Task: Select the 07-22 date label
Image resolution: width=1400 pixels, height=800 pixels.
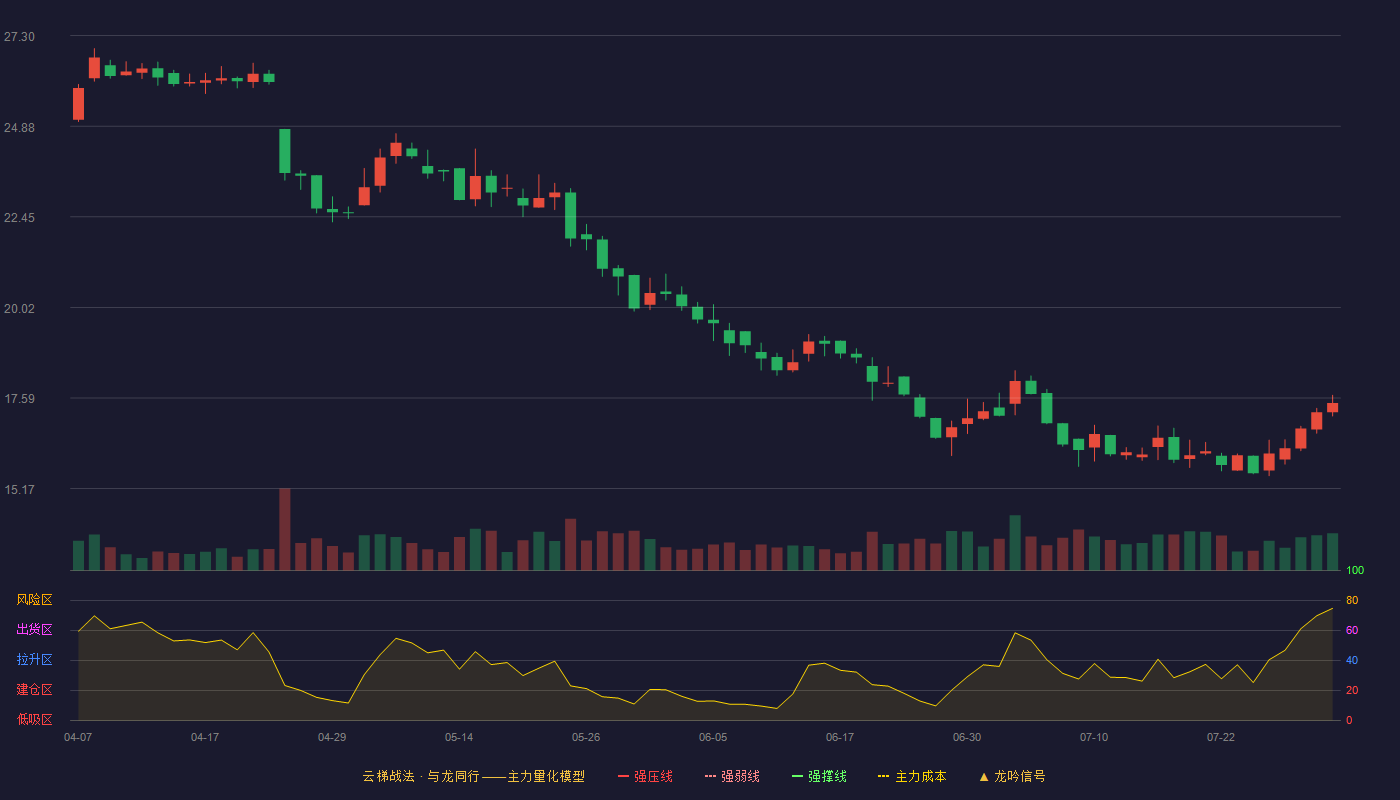Action: [1221, 737]
